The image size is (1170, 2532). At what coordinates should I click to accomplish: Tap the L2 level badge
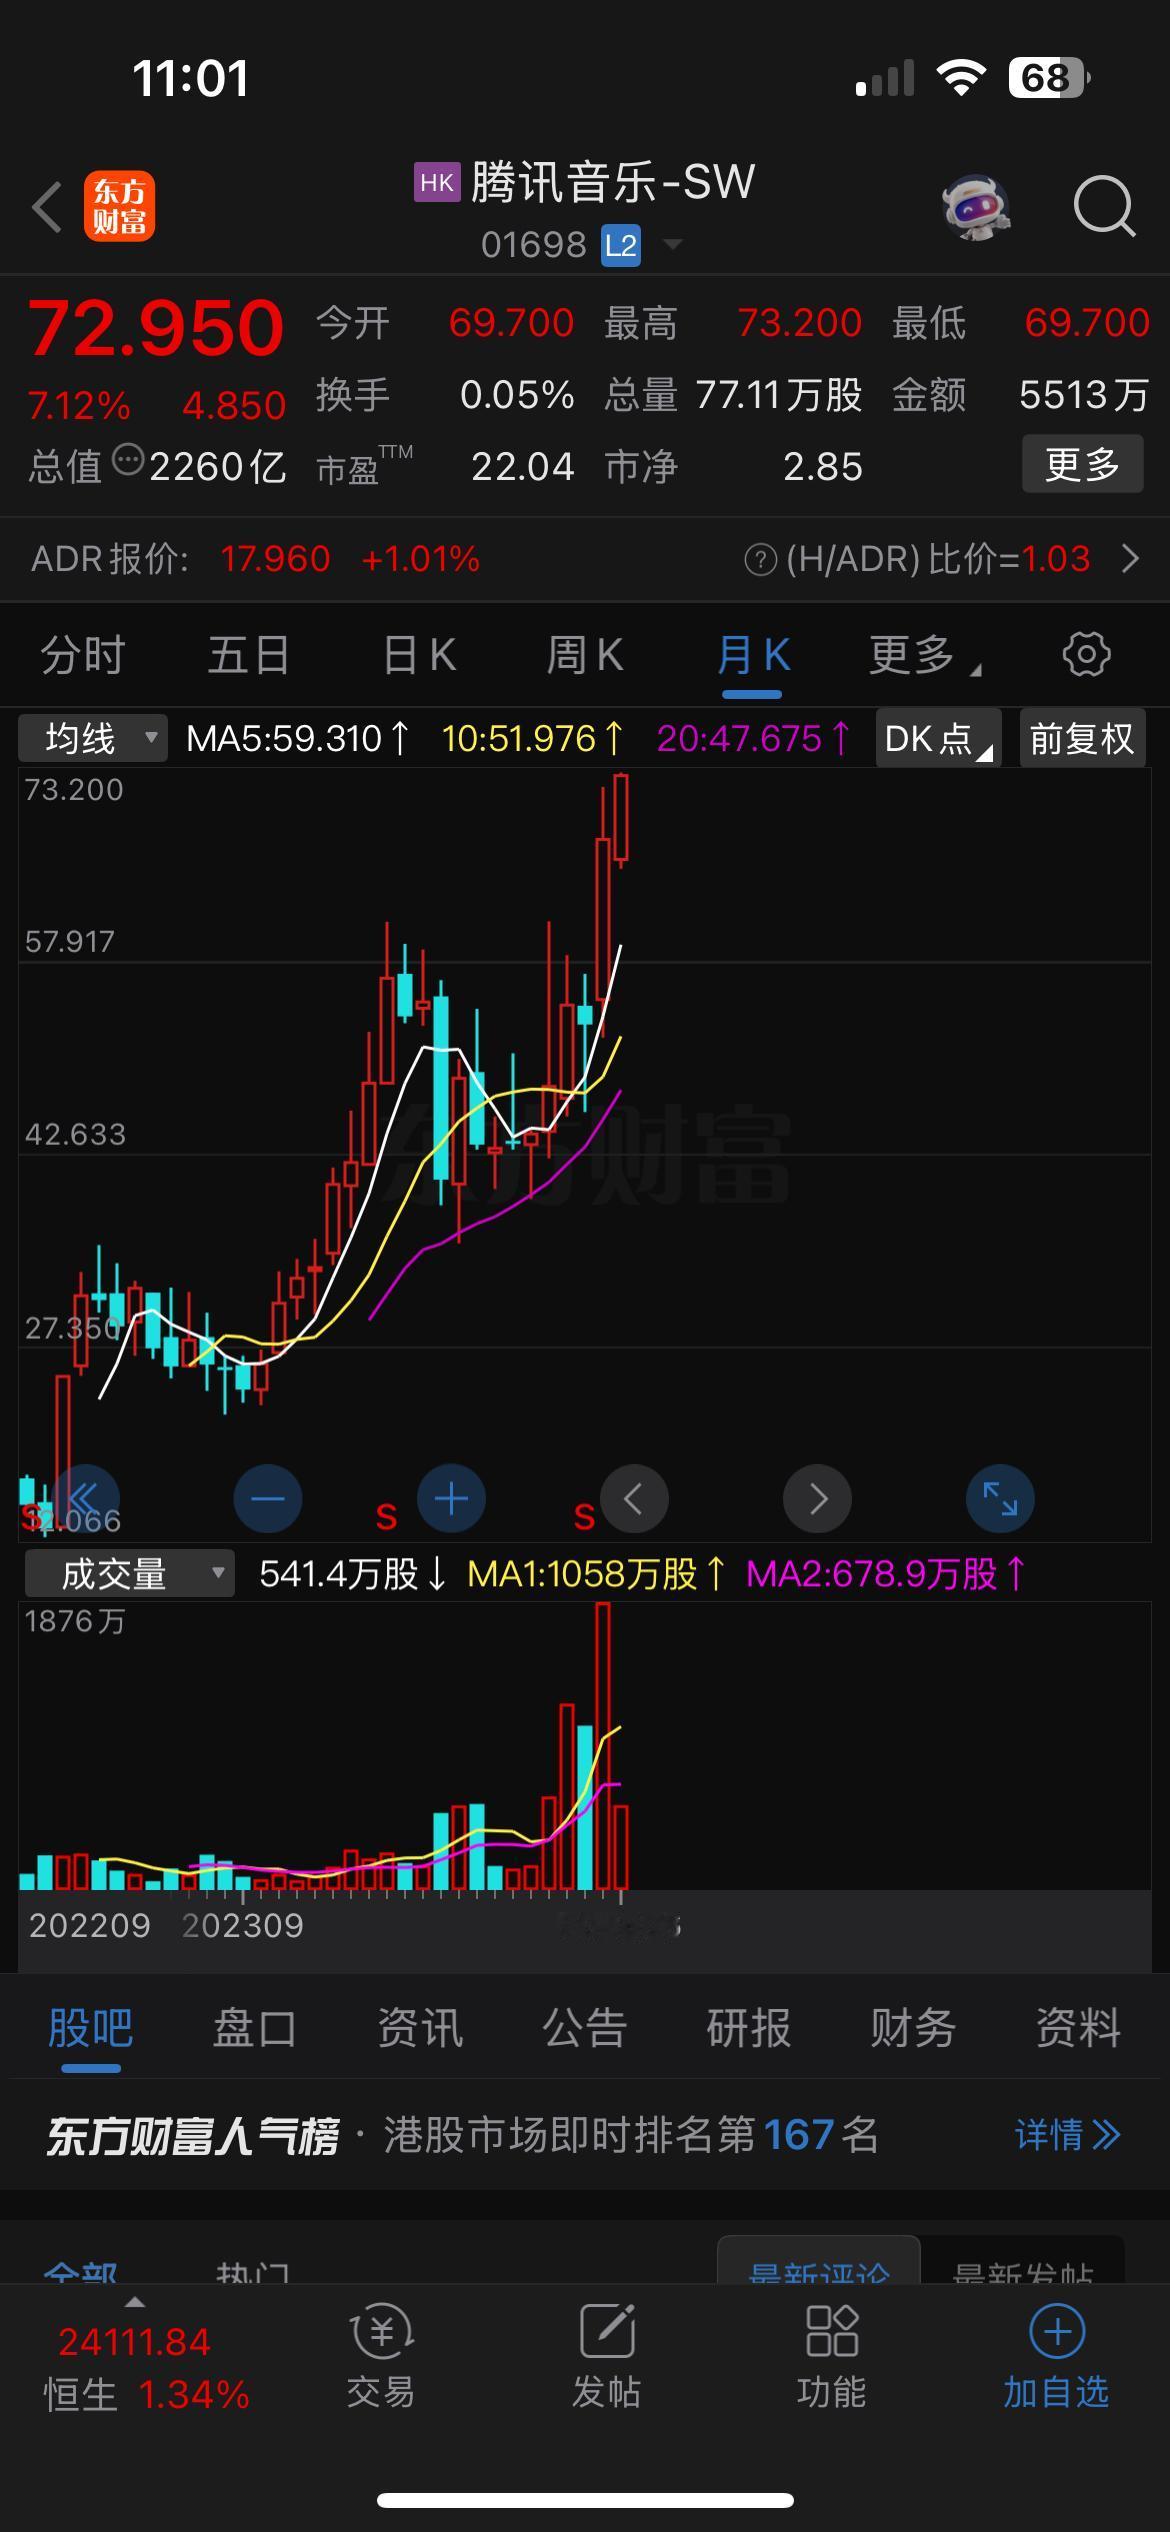(x=620, y=245)
